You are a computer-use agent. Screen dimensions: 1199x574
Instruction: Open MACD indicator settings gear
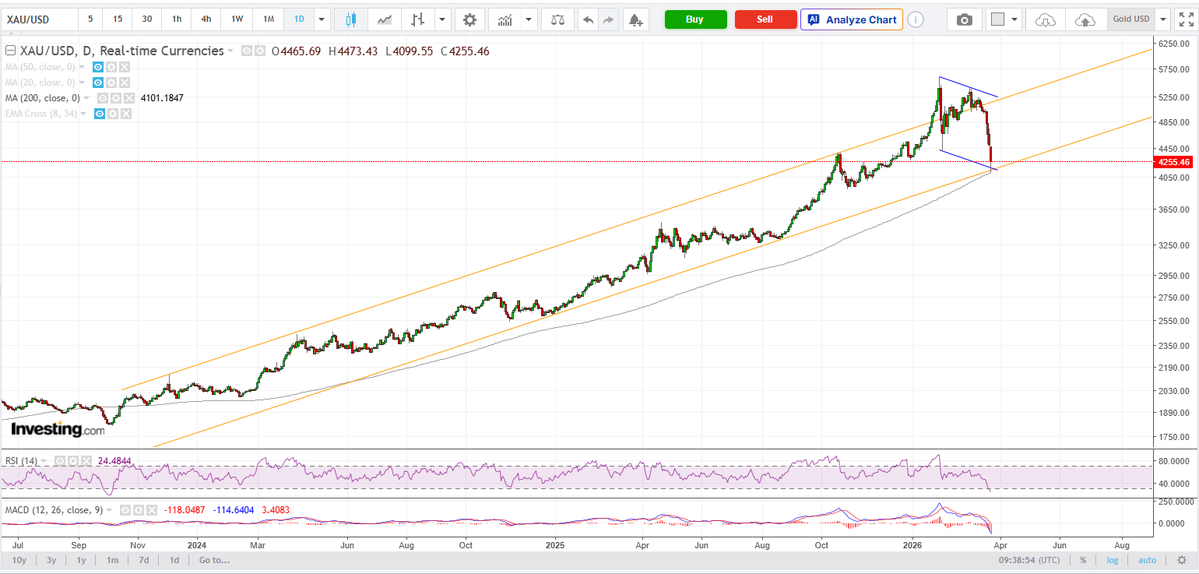coord(138,510)
